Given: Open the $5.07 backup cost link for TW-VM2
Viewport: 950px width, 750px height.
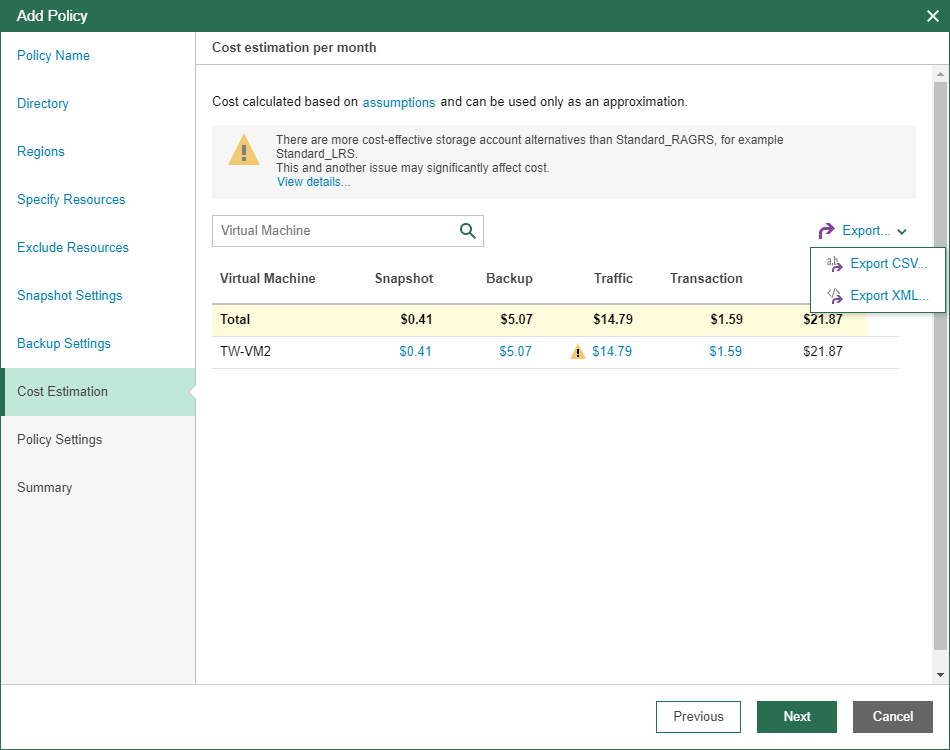Looking at the screenshot, I should (516, 352).
